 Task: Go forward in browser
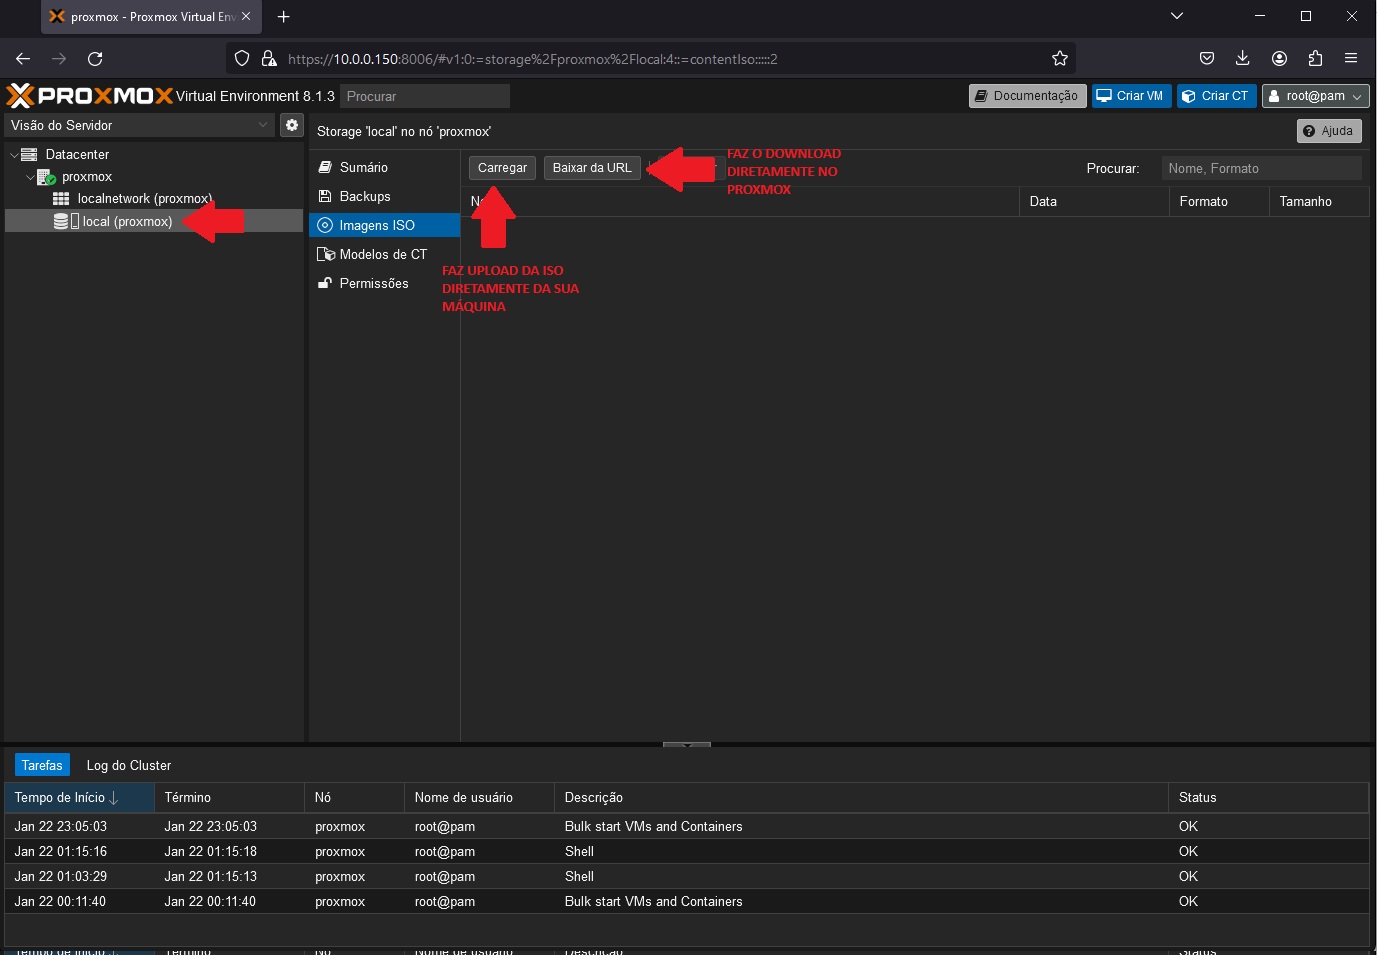pos(59,59)
